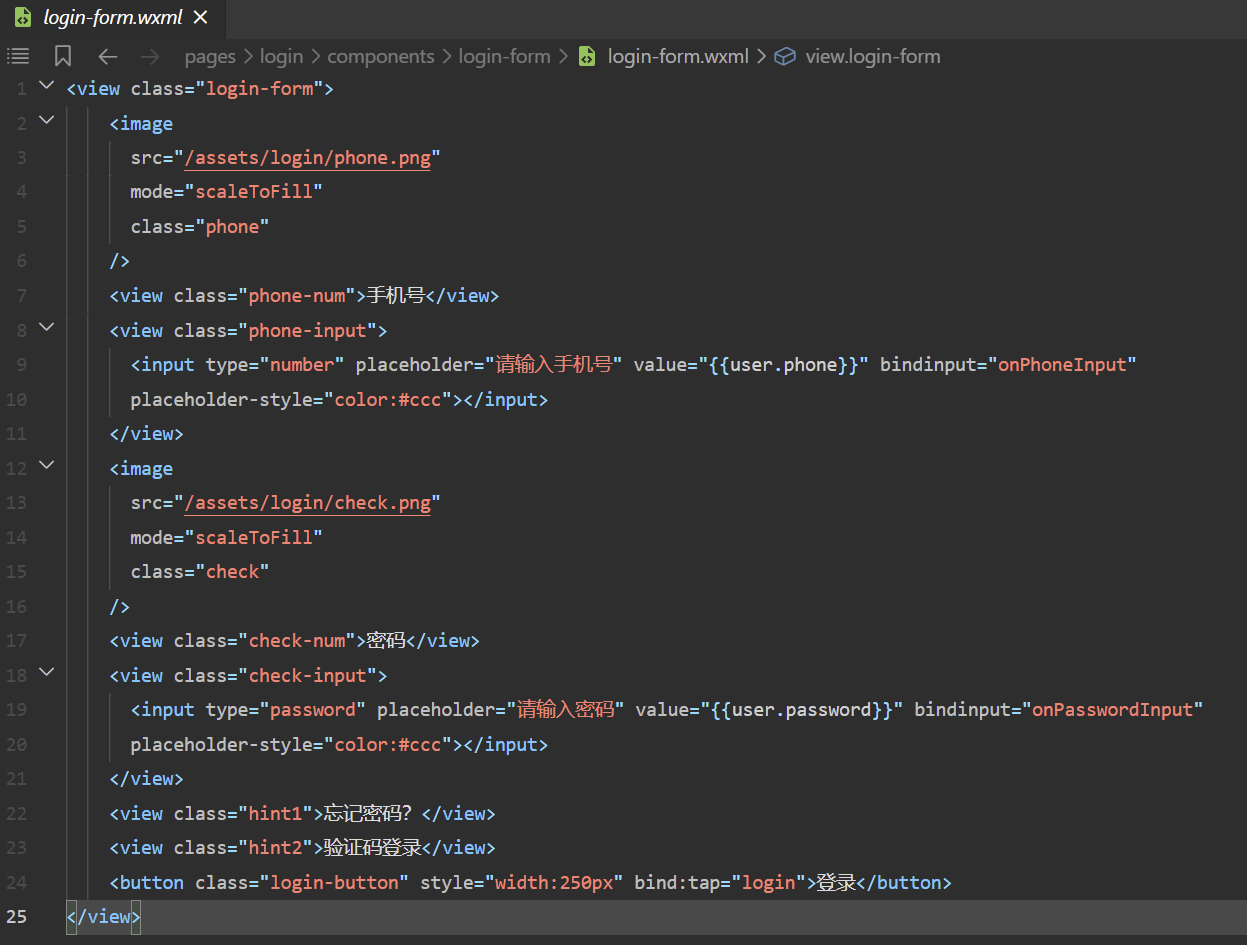Viewport: 1247px width, 945px height.
Task: Click the text "hint1"
Action: click(x=275, y=814)
